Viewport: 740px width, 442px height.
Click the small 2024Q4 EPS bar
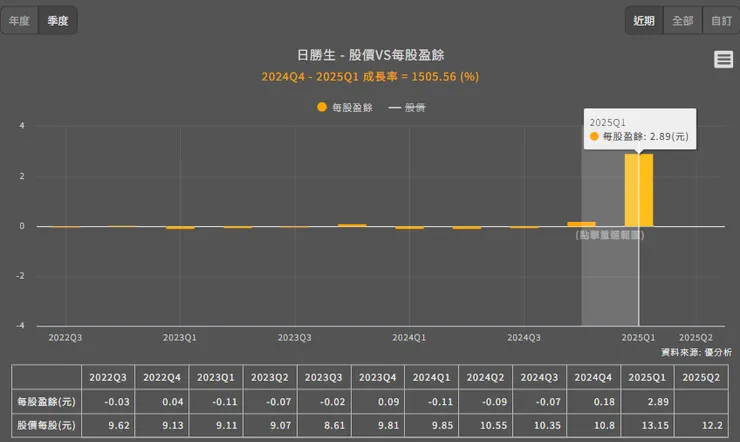(581, 224)
